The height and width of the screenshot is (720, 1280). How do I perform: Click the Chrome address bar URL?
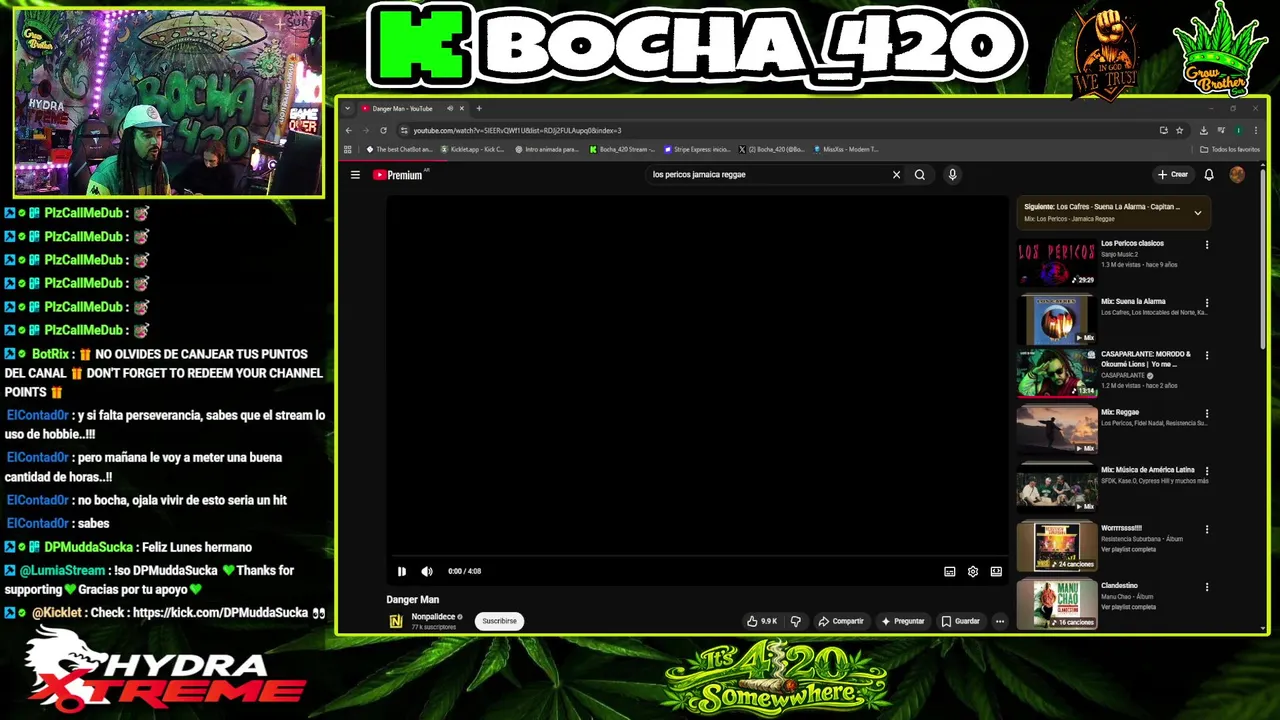[x=517, y=130]
